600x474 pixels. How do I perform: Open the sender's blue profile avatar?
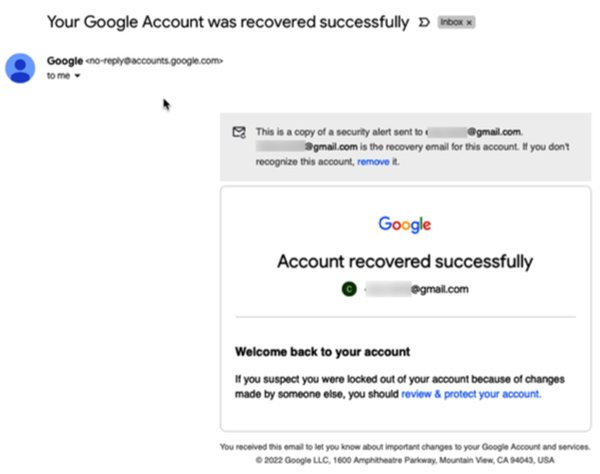[x=20, y=68]
